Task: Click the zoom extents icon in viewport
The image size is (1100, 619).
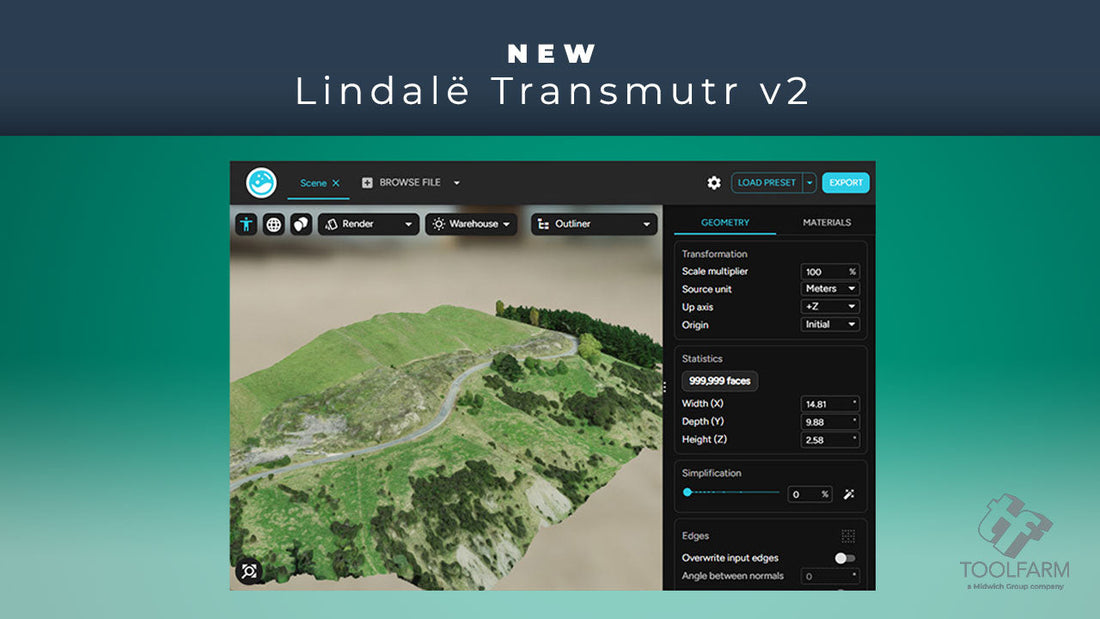Action: (x=248, y=571)
